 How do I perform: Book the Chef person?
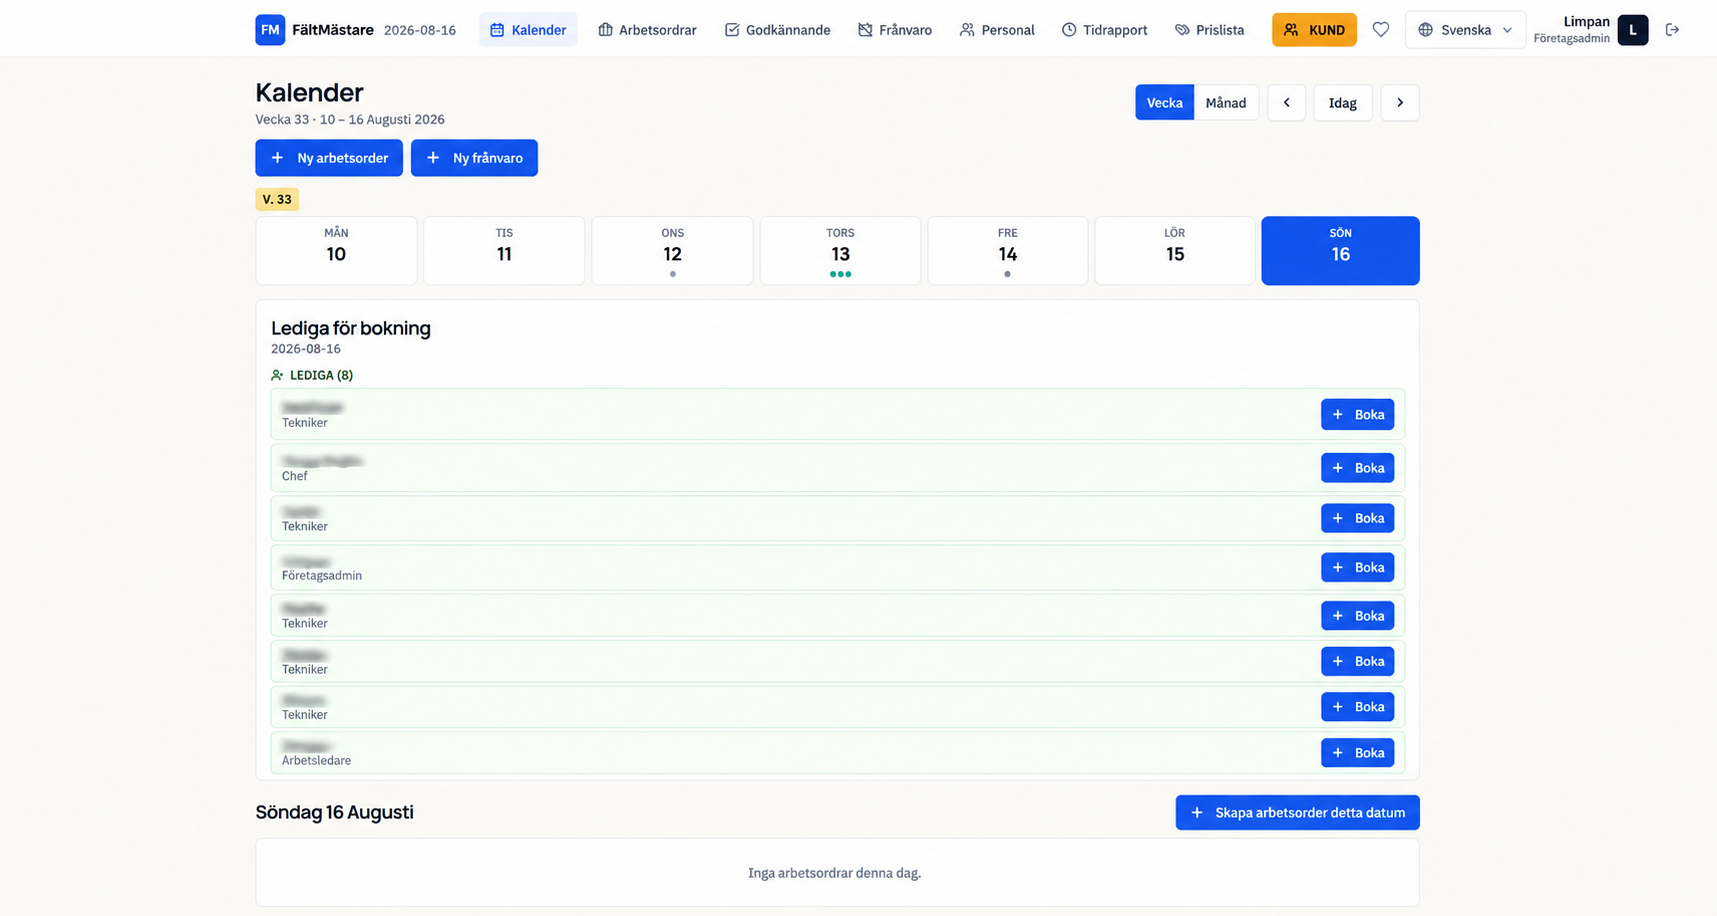click(1357, 468)
